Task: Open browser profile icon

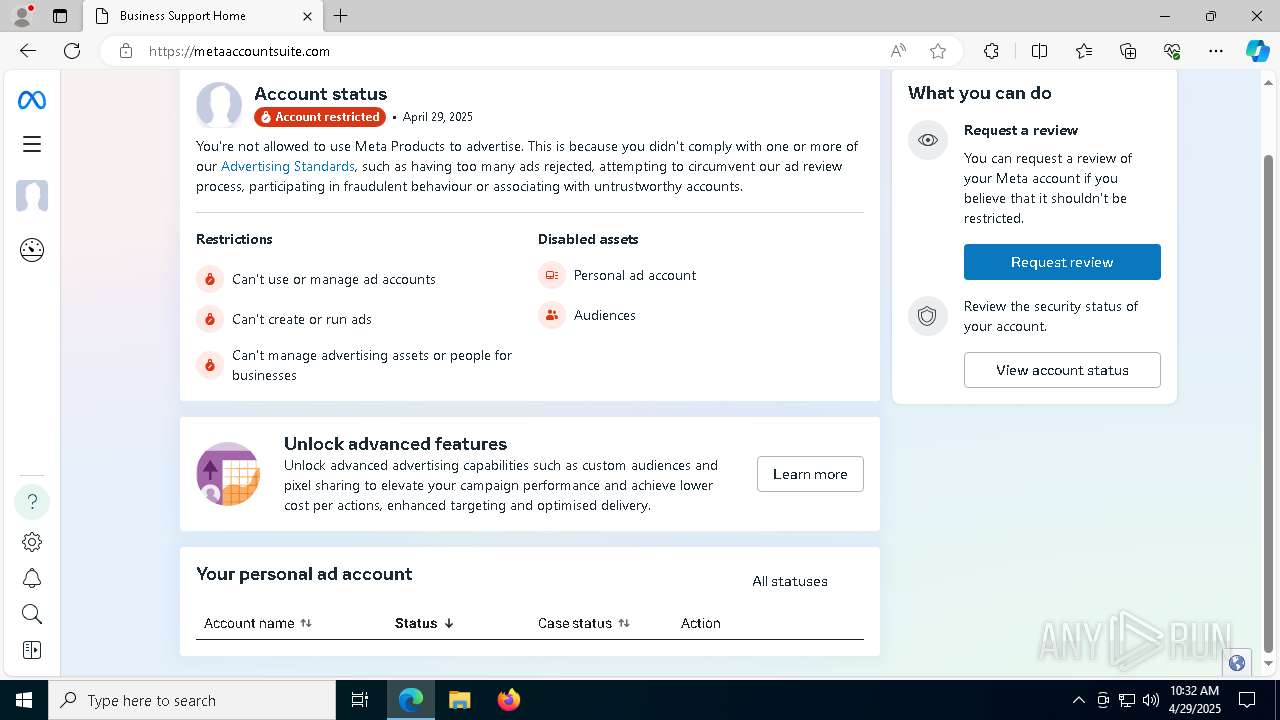Action: point(22,16)
